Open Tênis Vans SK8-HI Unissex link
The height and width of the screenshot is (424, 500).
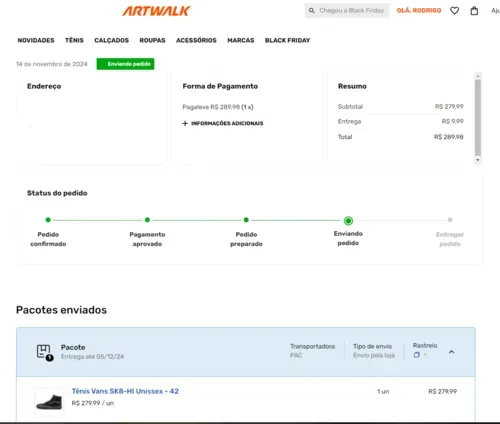[125, 391]
